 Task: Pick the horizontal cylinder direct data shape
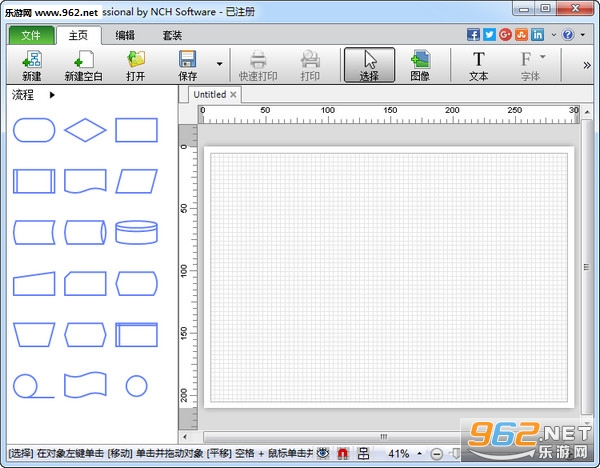pyautogui.click(x=85, y=232)
